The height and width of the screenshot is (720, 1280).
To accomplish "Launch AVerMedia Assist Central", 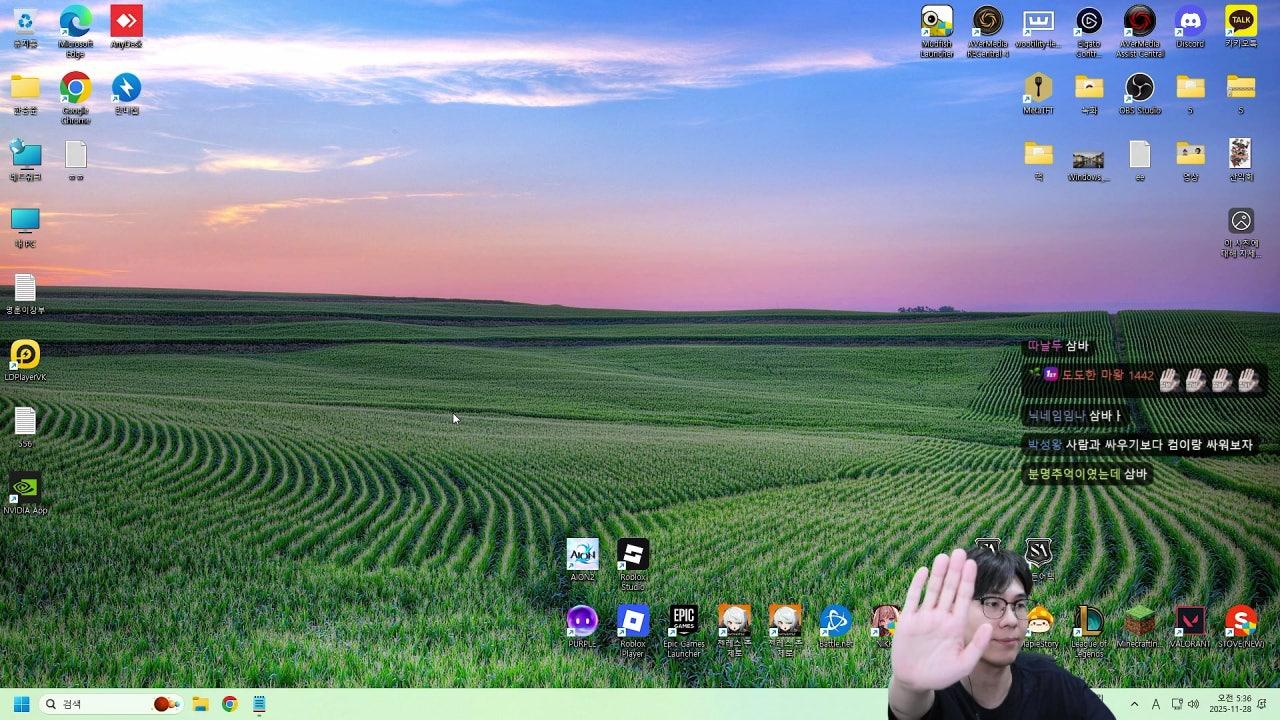I will [1139, 31].
